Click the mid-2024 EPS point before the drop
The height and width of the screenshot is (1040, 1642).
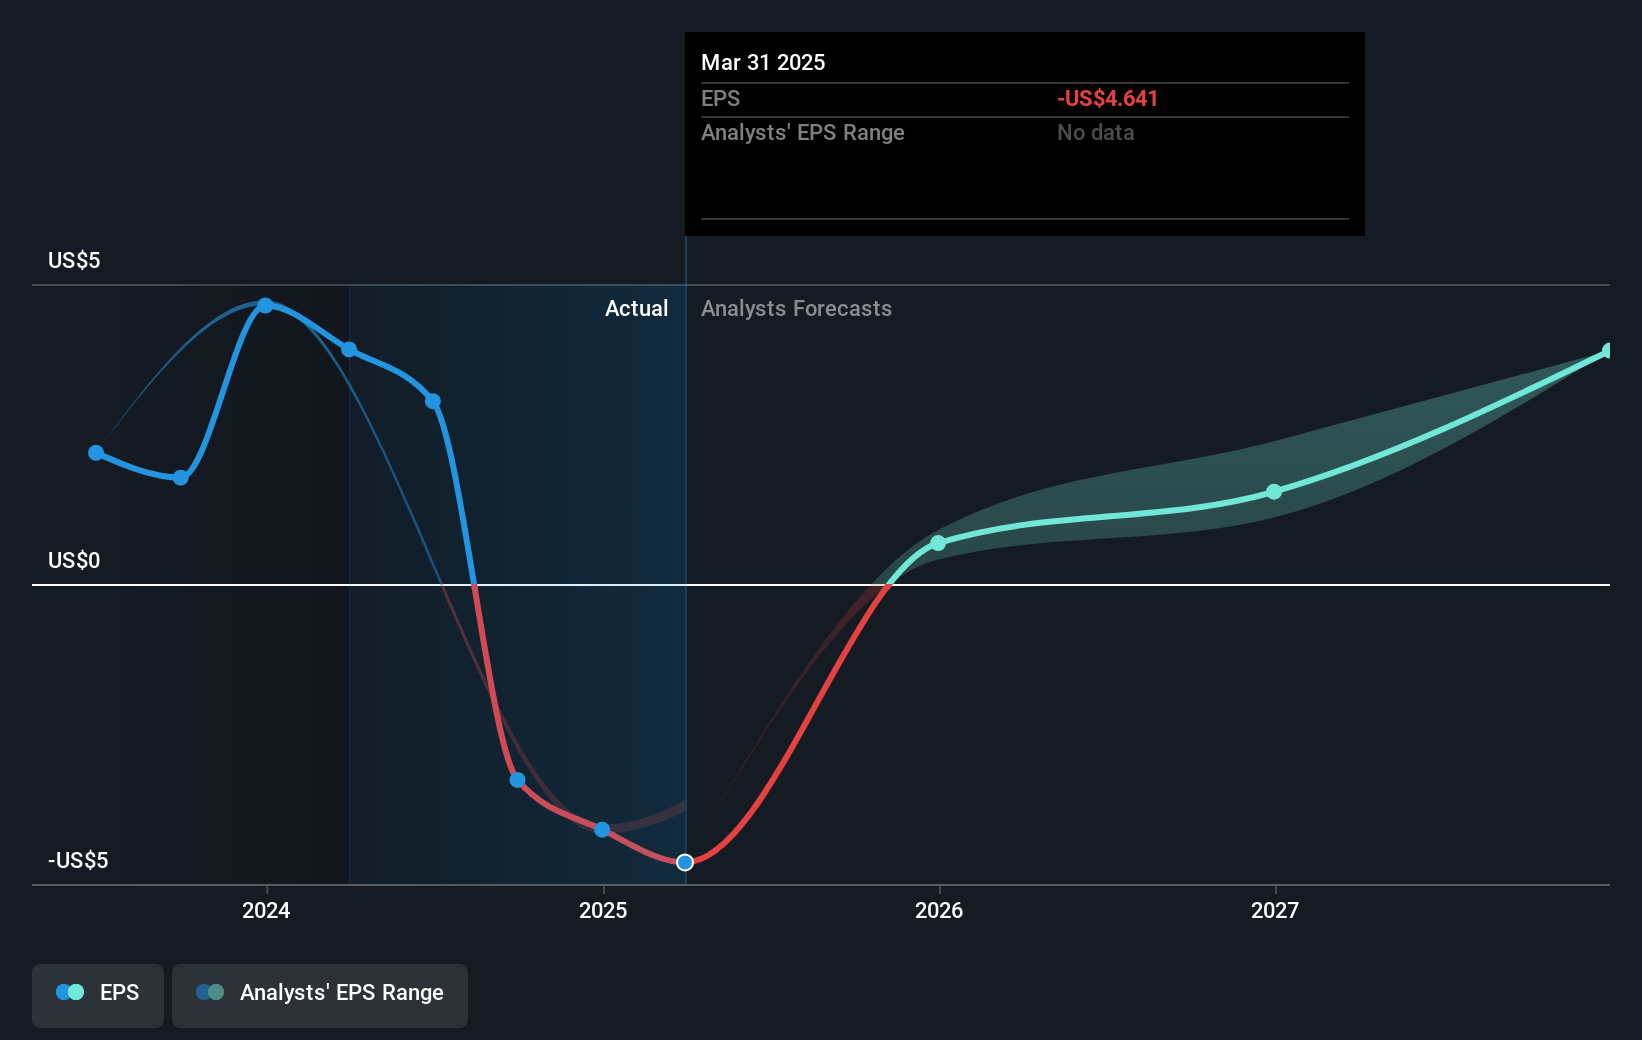pos(433,401)
